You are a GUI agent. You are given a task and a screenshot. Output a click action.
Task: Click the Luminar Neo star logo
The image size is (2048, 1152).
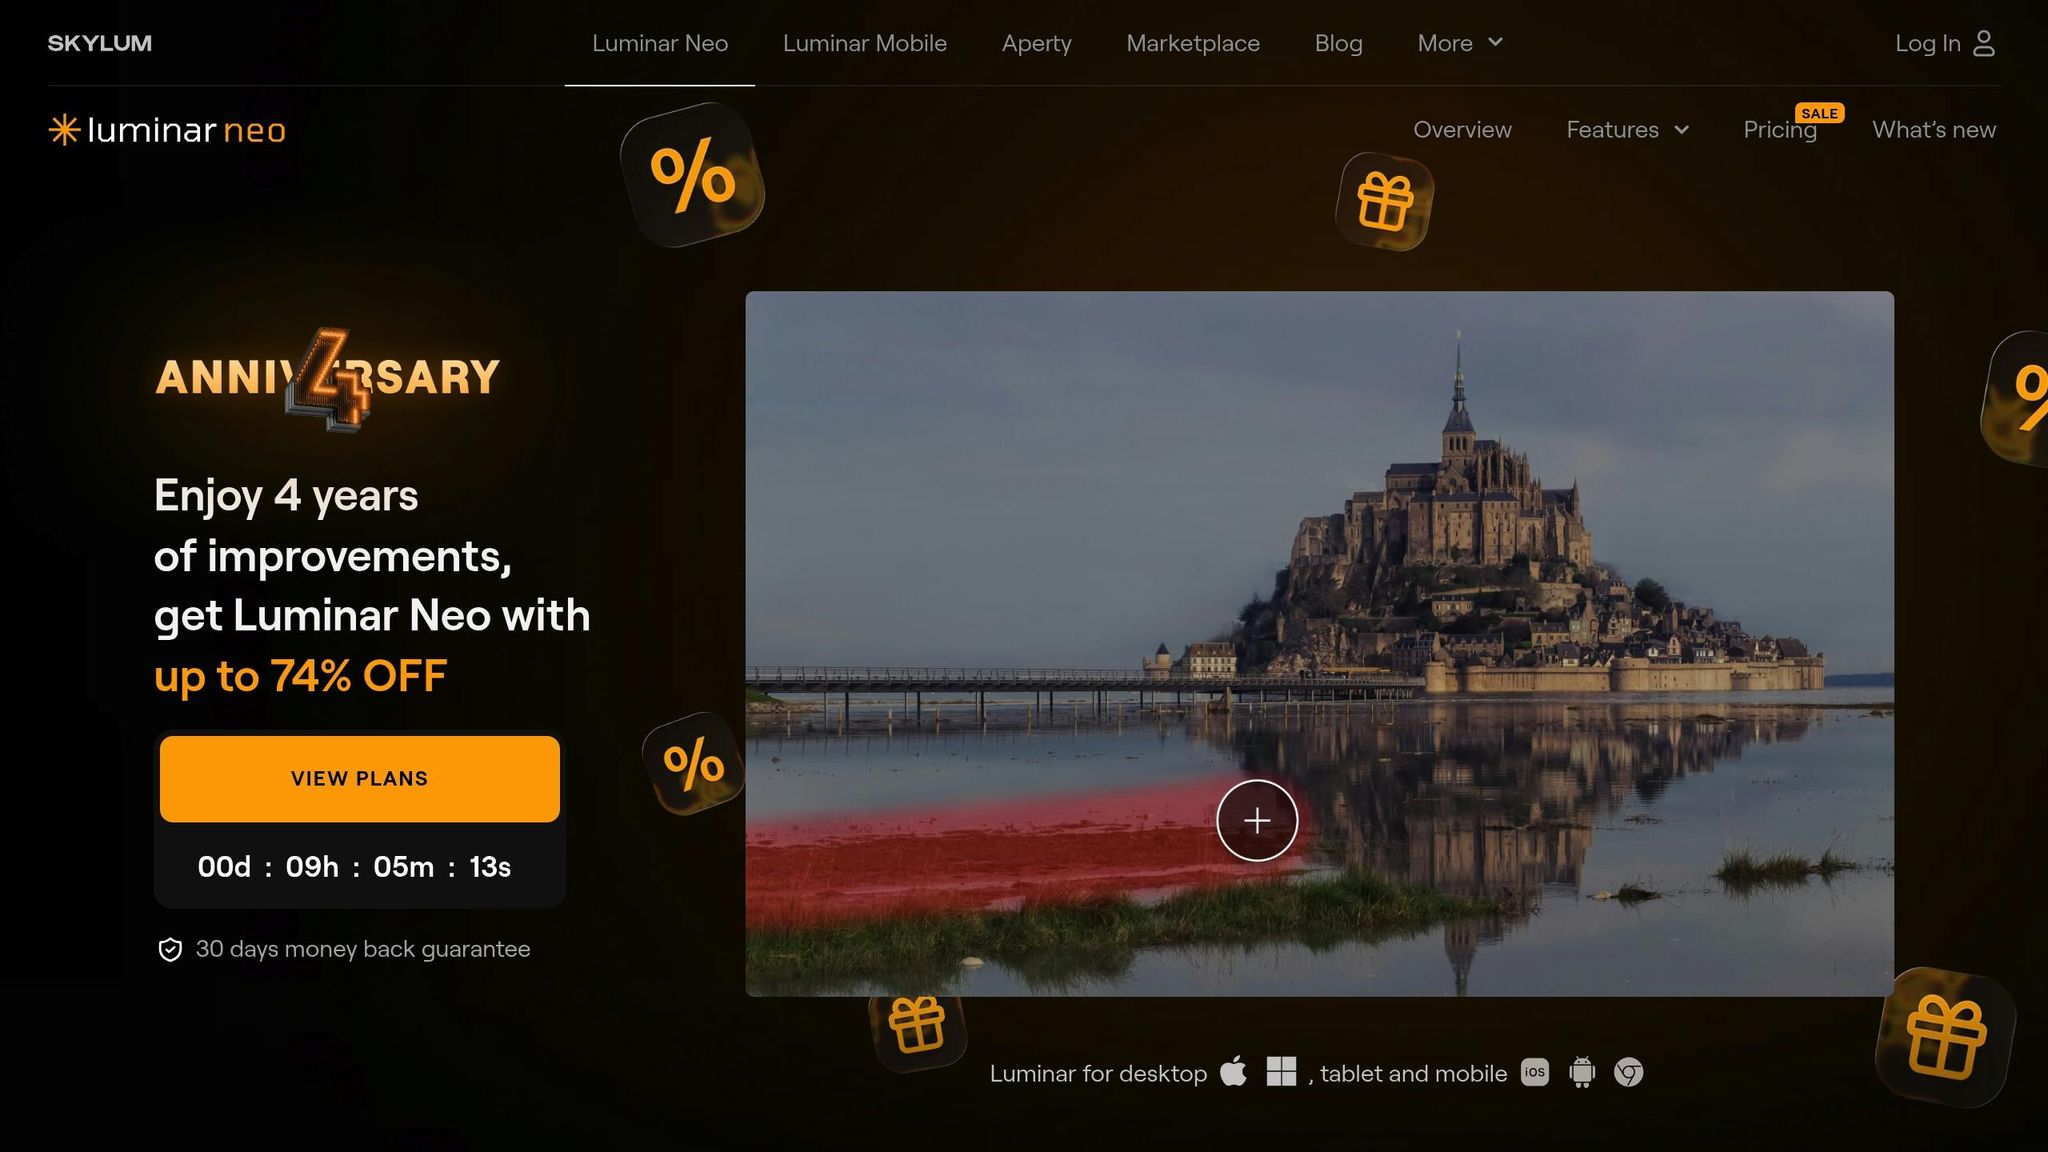tap(64, 130)
